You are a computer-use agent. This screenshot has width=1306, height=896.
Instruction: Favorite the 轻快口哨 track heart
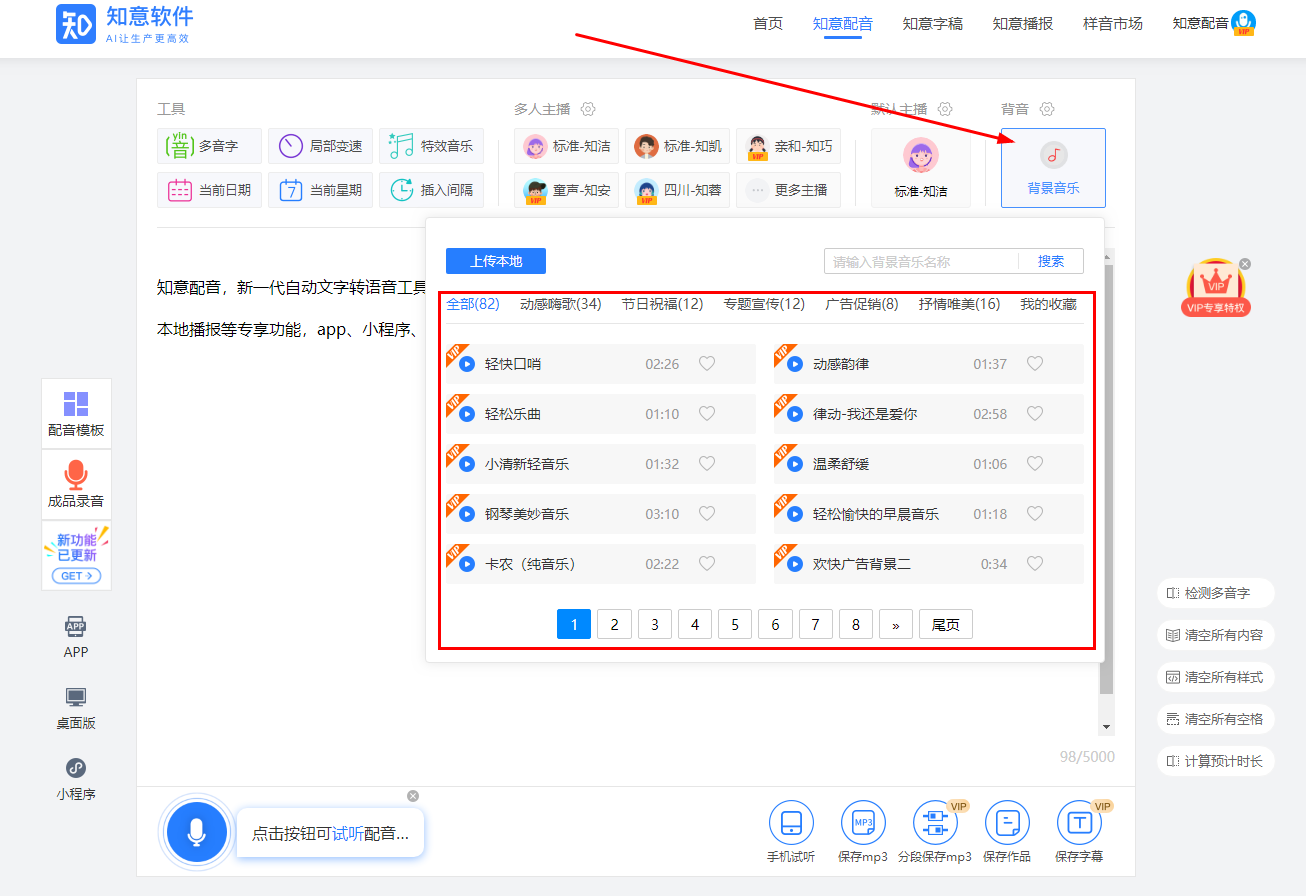[707, 364]
